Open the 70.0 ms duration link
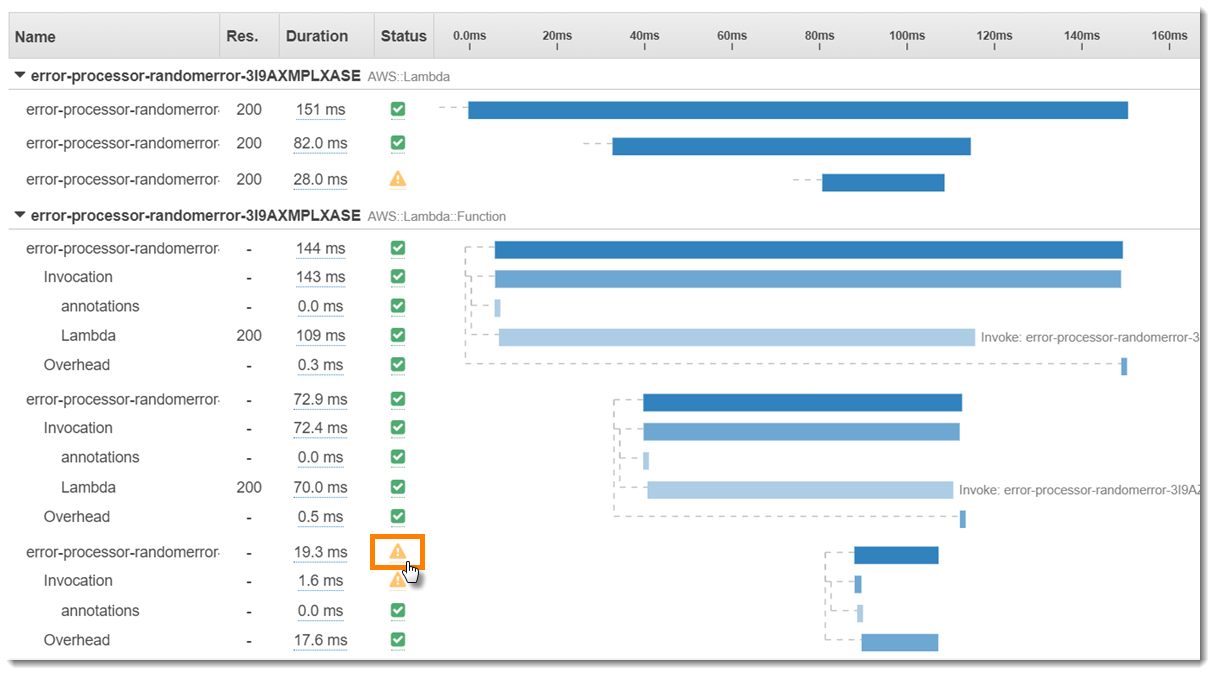The image size is (1215, 675). 320,487
